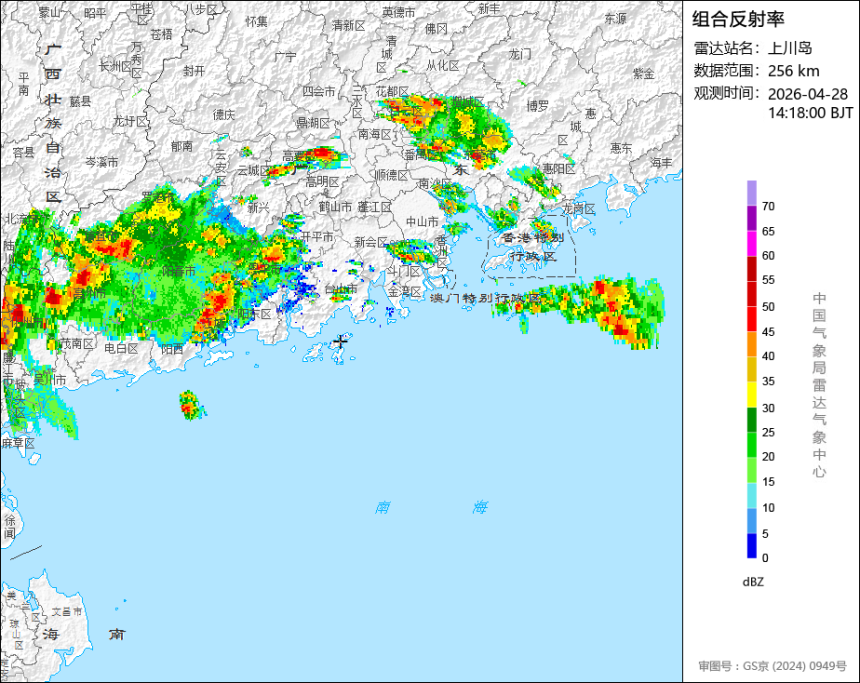This screenshot has width=860, height=683.
Task: Click the station name 上川岛
Action: [790, 48]
